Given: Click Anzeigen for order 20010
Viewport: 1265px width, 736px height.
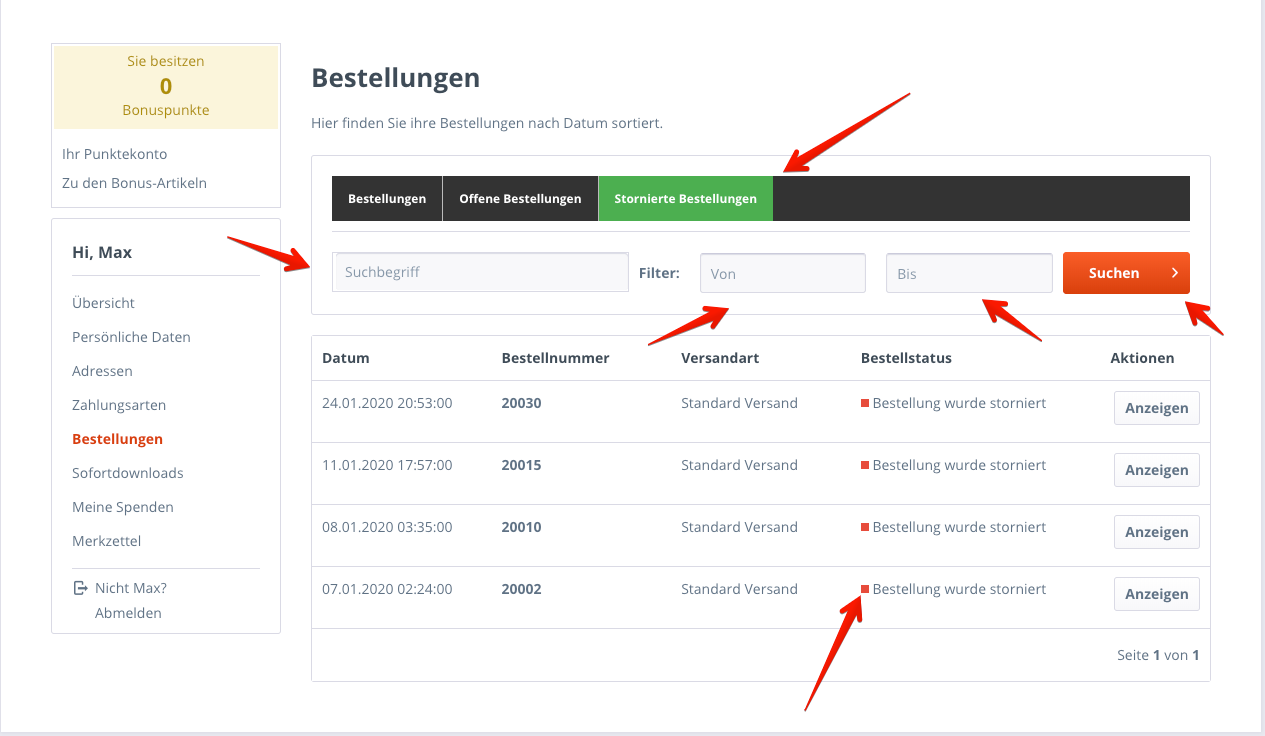Looking at the screenshot, I should (x=1157, y=532).
